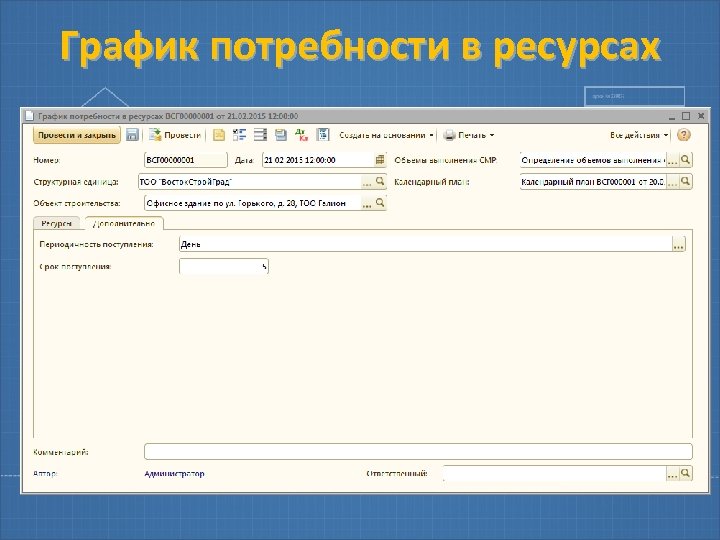Image resolution: width=720 pixels, height=540 pixels.
Task: Click the Провести toolbar button
Action: point(175,135)
